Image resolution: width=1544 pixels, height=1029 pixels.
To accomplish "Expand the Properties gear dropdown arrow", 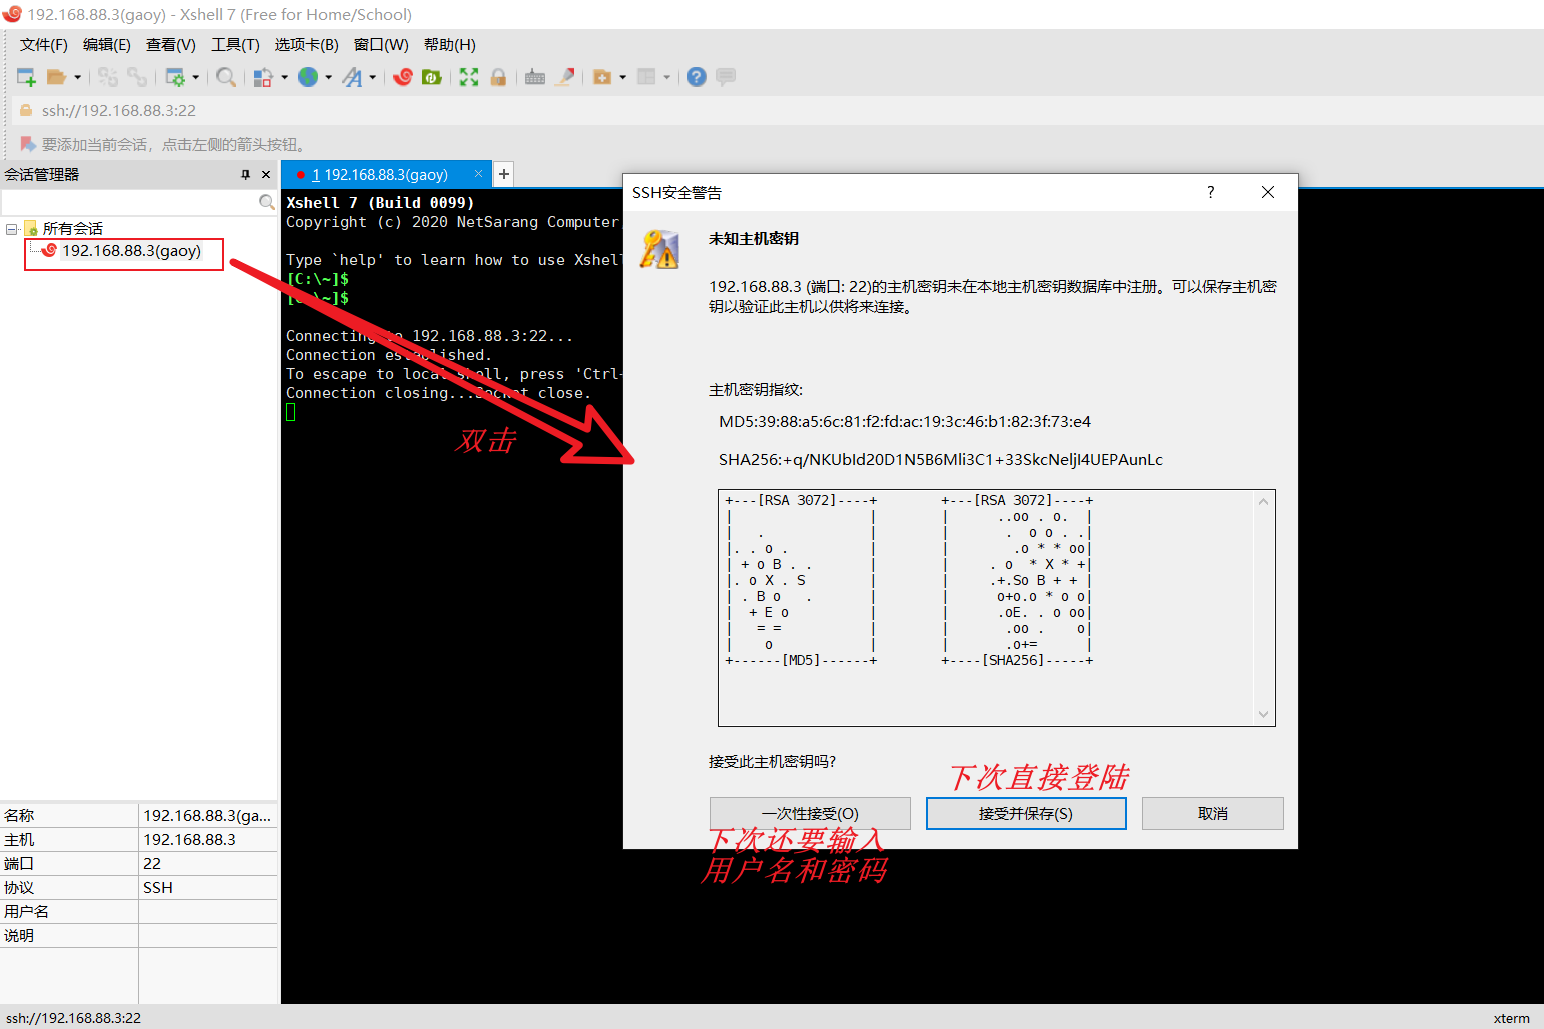I will click(196, 77).
